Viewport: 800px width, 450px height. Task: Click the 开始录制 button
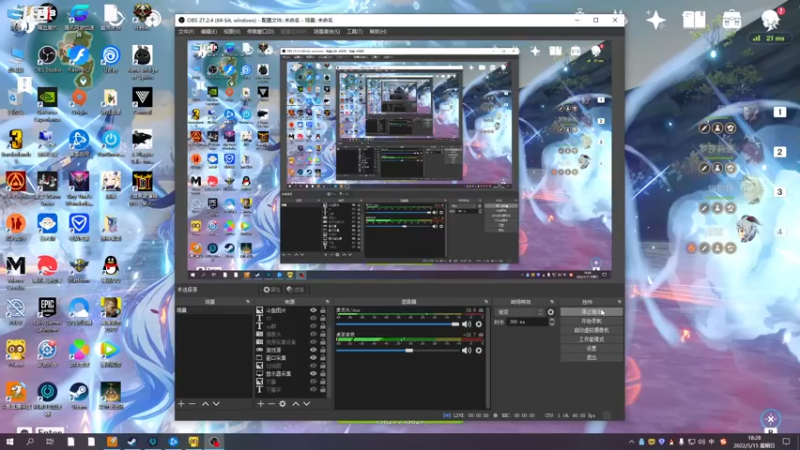(x=591, y=321)
